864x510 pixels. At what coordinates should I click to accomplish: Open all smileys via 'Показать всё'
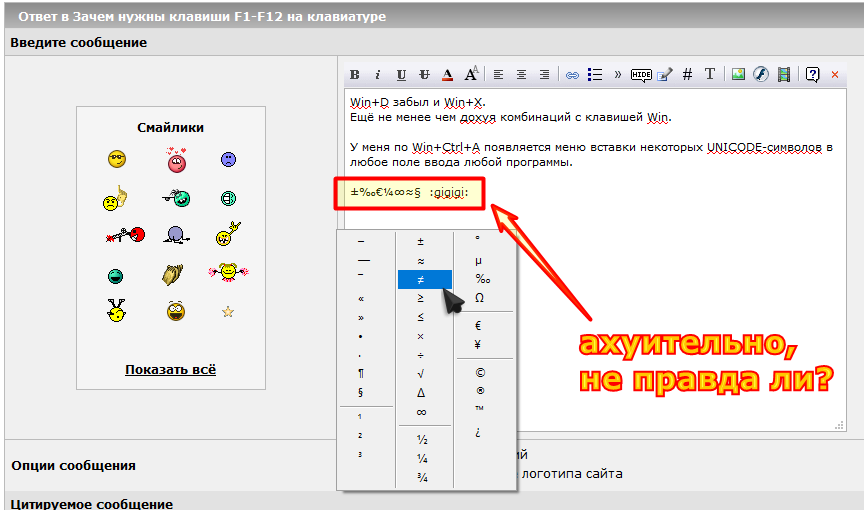(170, 370)
